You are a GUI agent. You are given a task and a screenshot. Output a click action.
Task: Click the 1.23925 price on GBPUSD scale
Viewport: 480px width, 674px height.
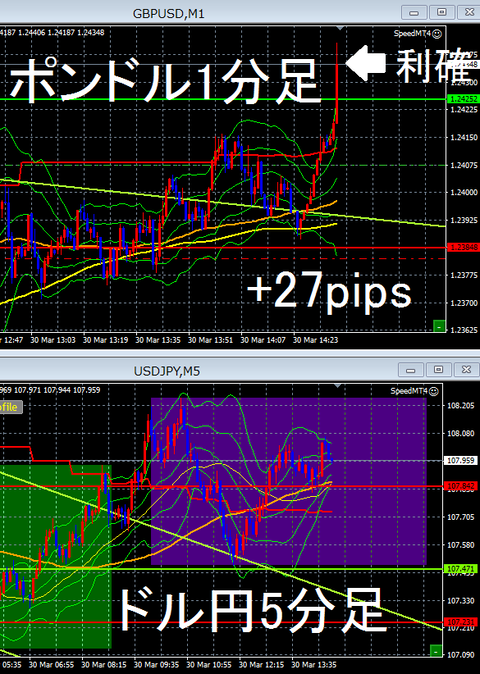(x=463, y=220)
